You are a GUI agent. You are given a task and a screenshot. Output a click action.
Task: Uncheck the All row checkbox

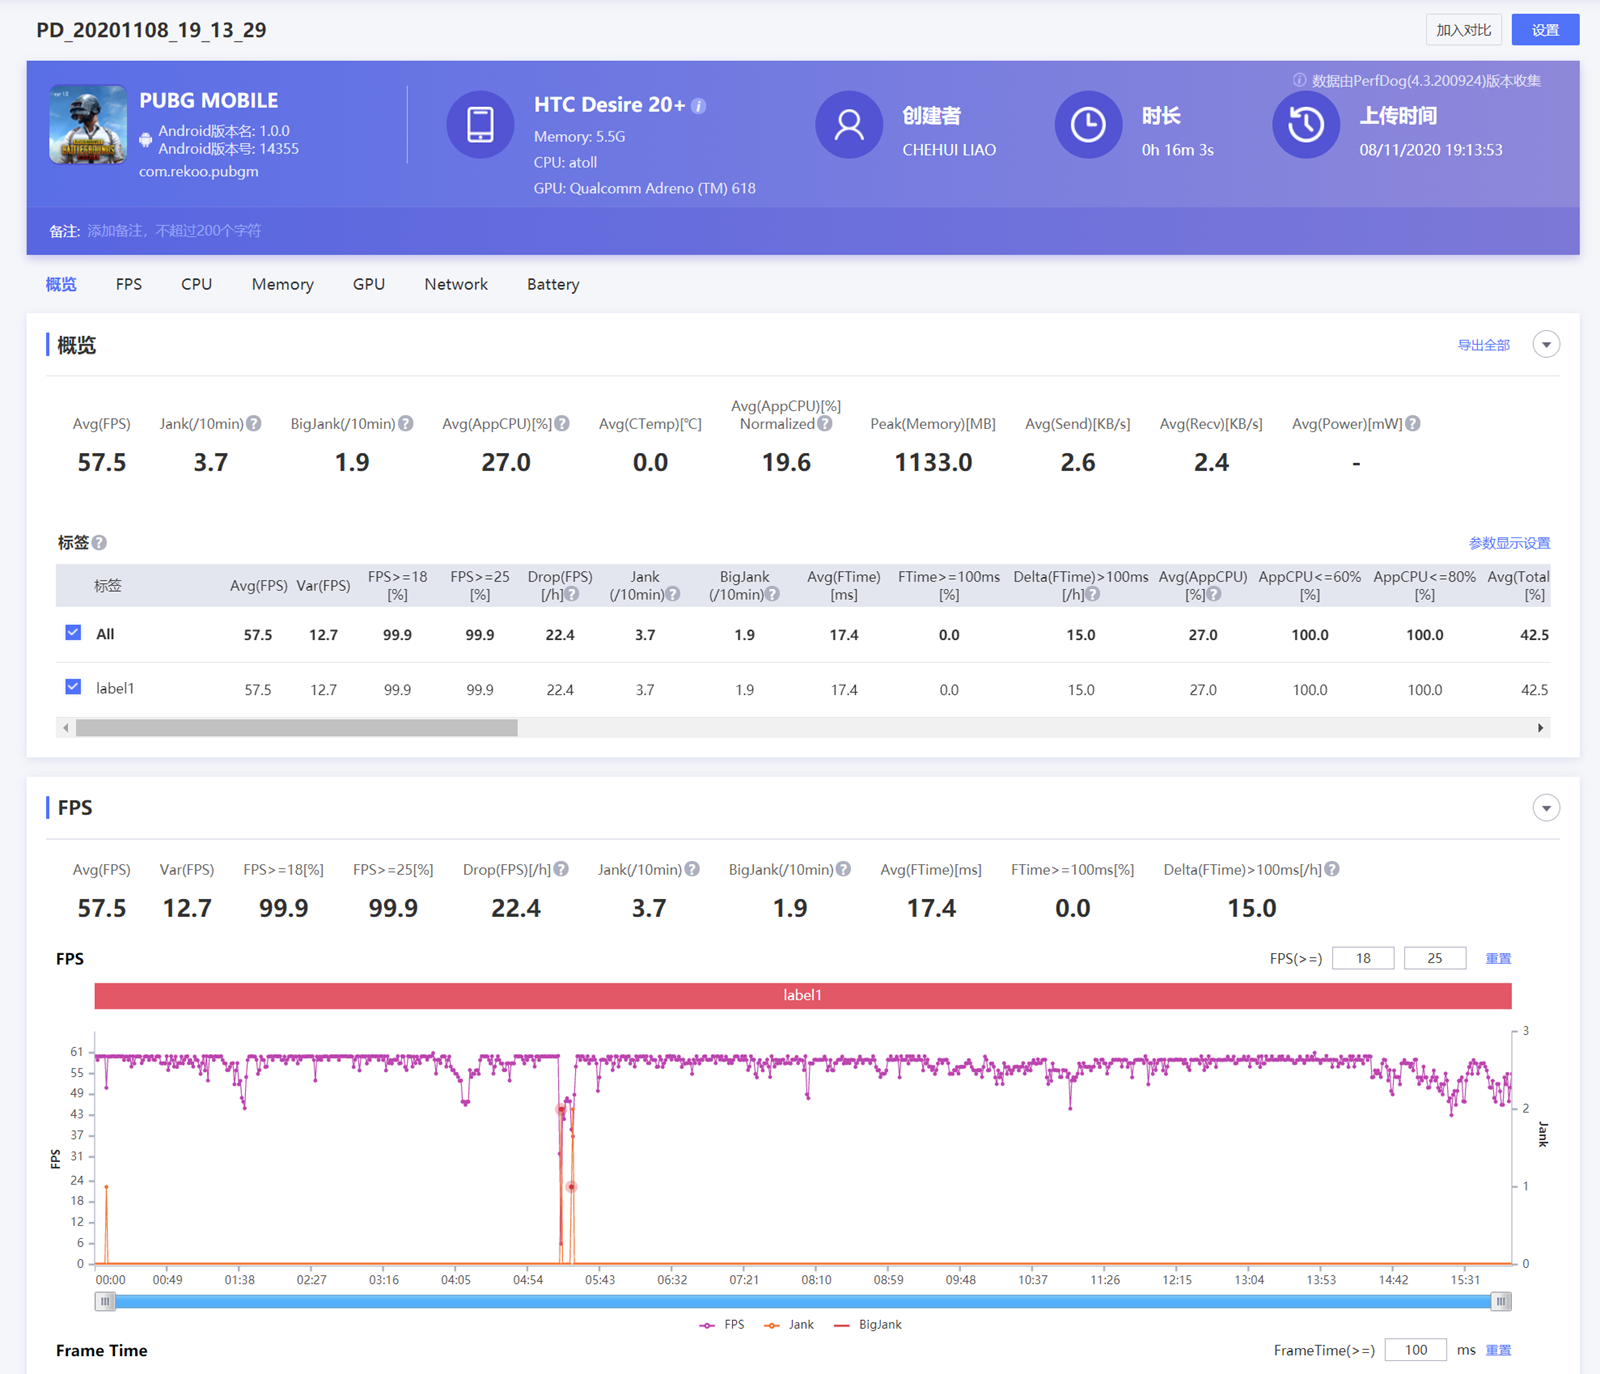pos(73,633)
